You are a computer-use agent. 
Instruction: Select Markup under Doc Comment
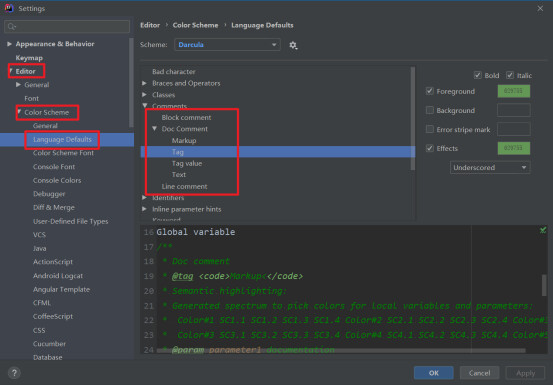click(x=184, y=140)
